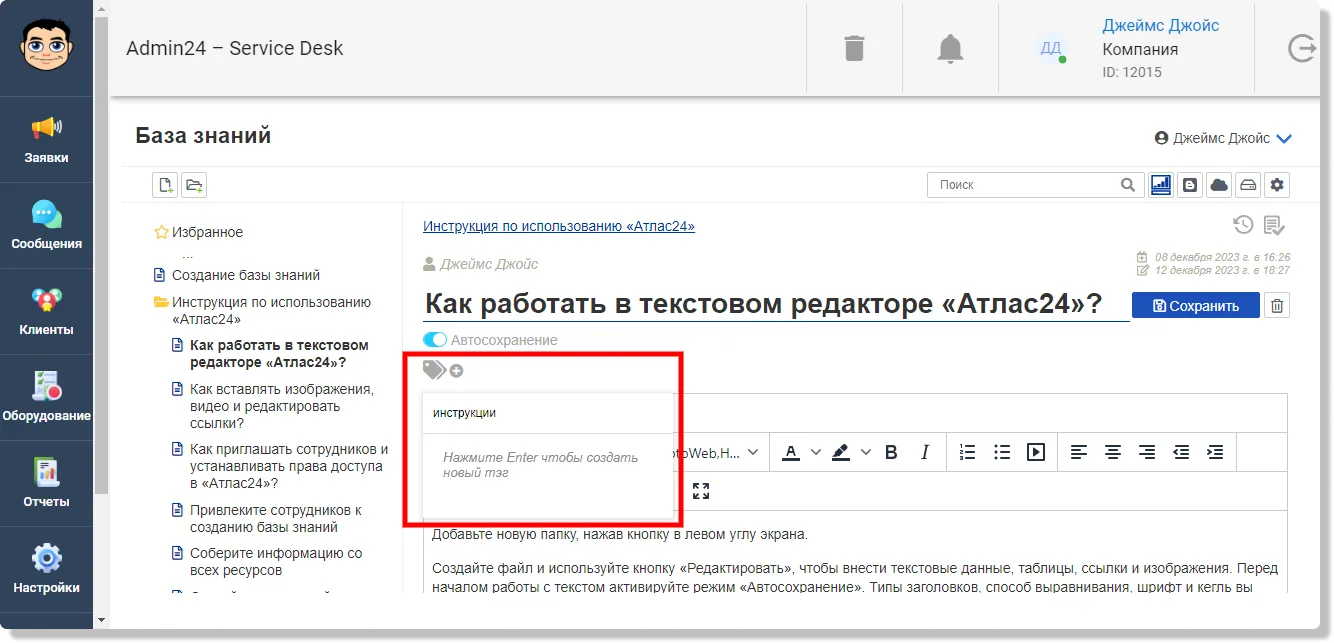This screenshot has height=643, width=1334.
Task: Delete the article with the trash button
Action: pyautogui.click(x=1277, y=306)
